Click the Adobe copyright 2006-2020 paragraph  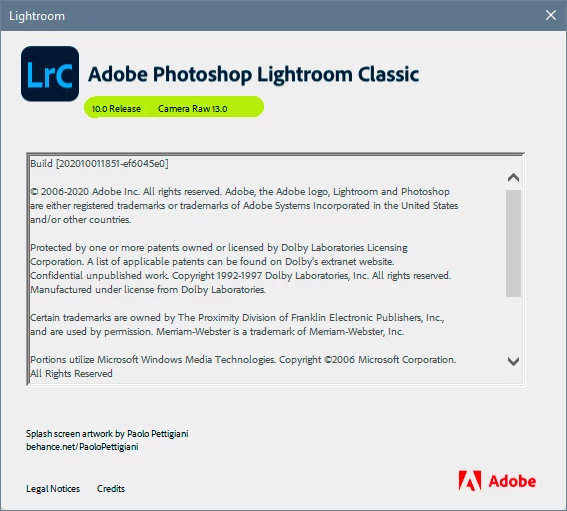click(244, 205)
